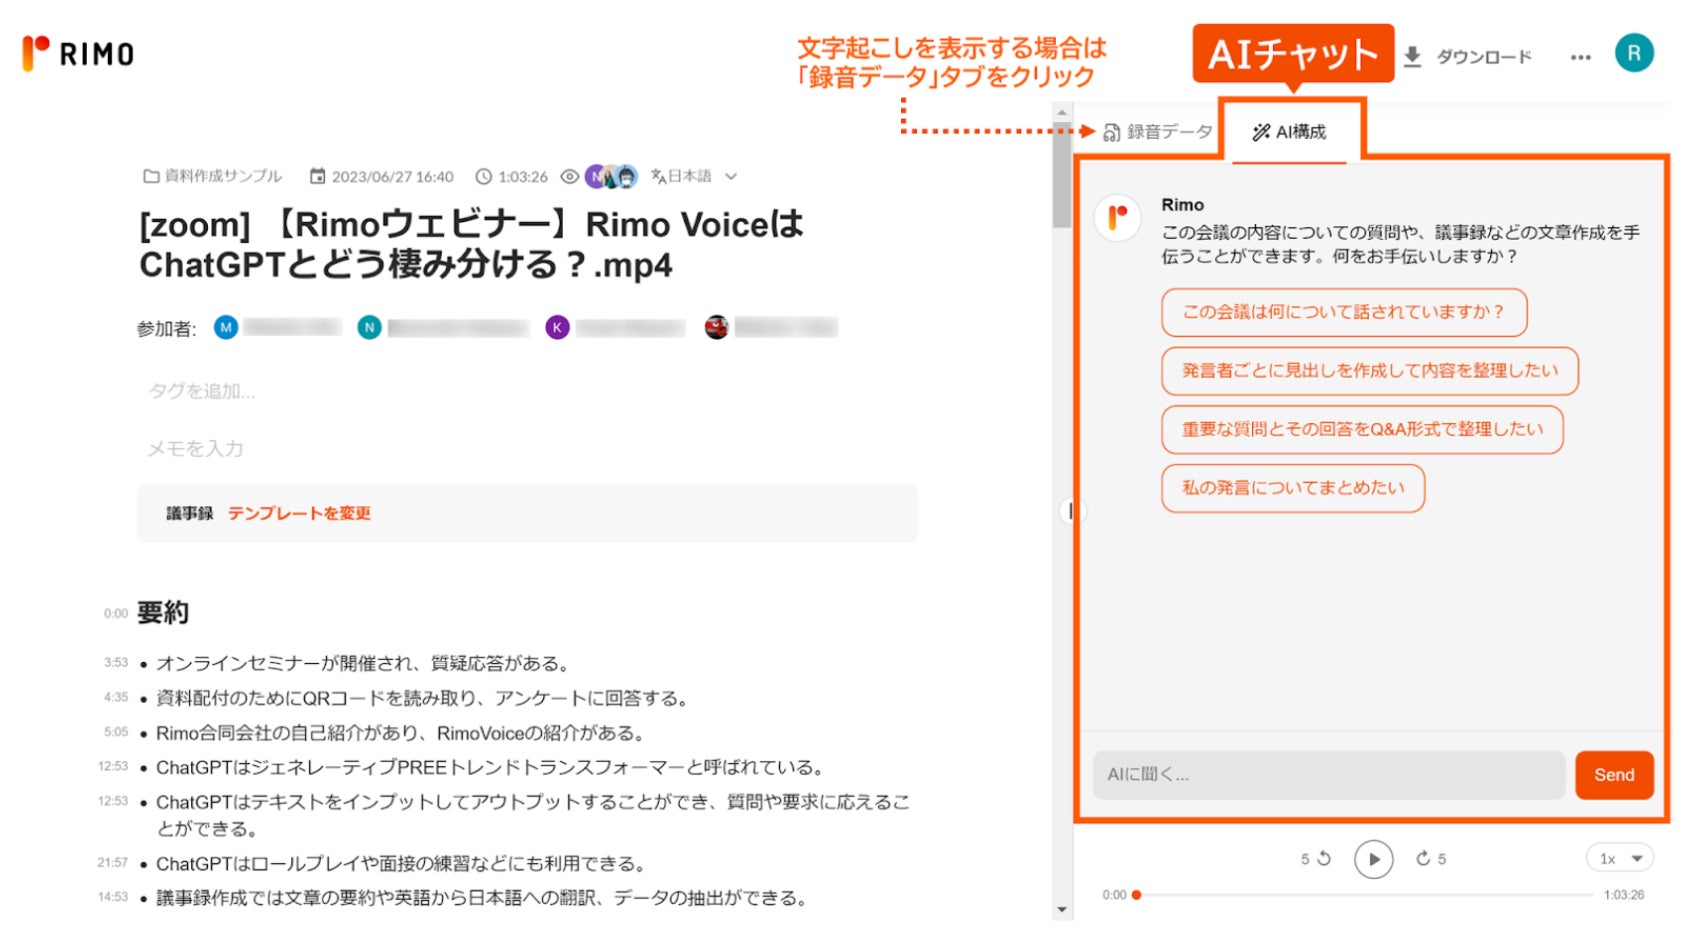
Task: Click the 資料作成サンプル folder name
Action: [x=224, y=176]
